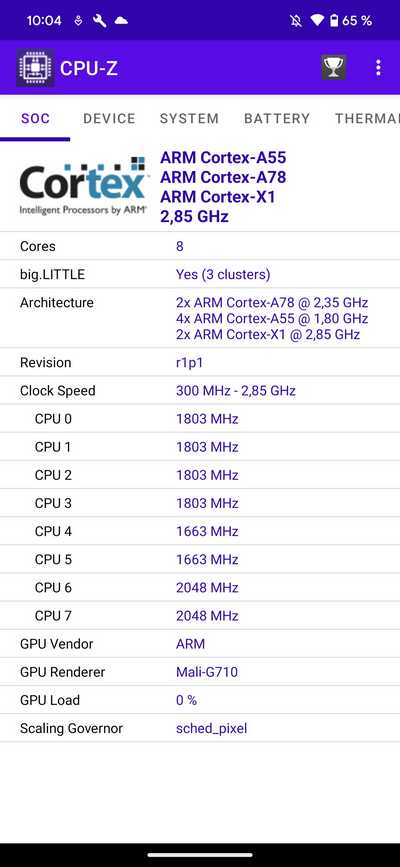Tap the wrench icon in status bar

[x=100, y=21]
